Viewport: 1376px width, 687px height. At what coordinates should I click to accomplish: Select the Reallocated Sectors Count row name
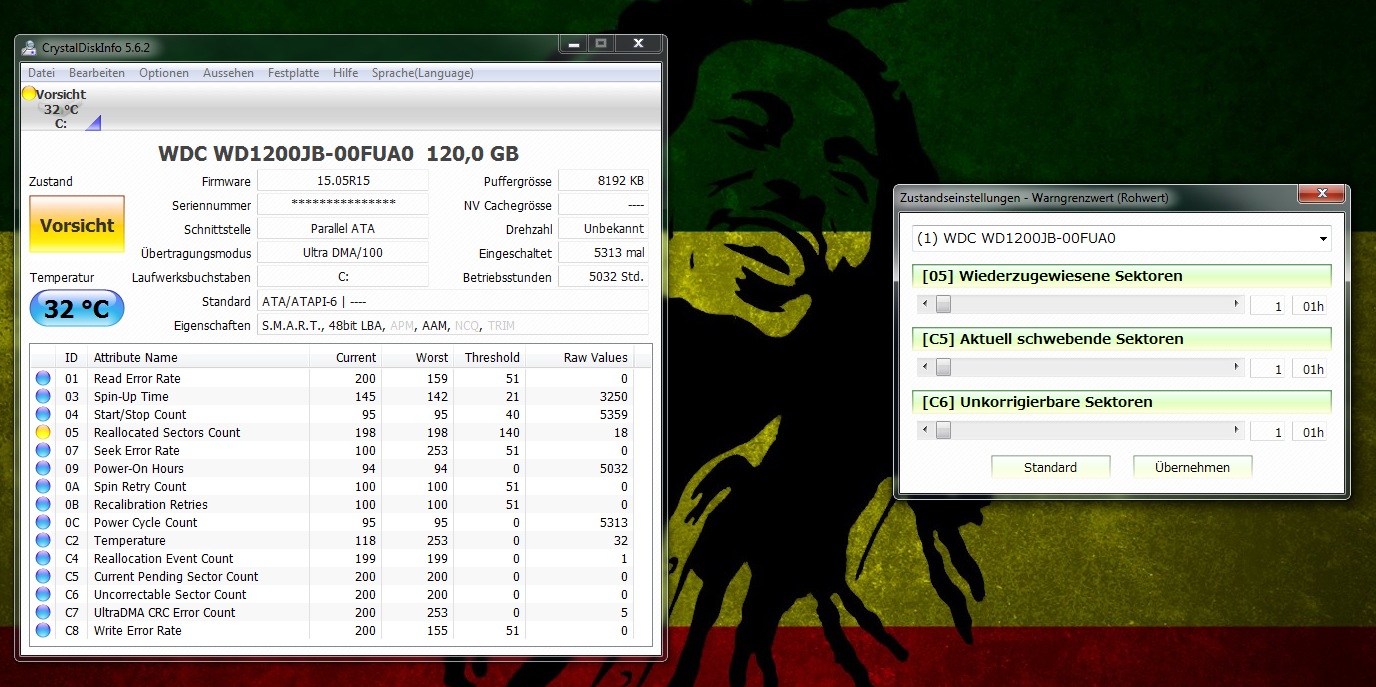[167, 432]
